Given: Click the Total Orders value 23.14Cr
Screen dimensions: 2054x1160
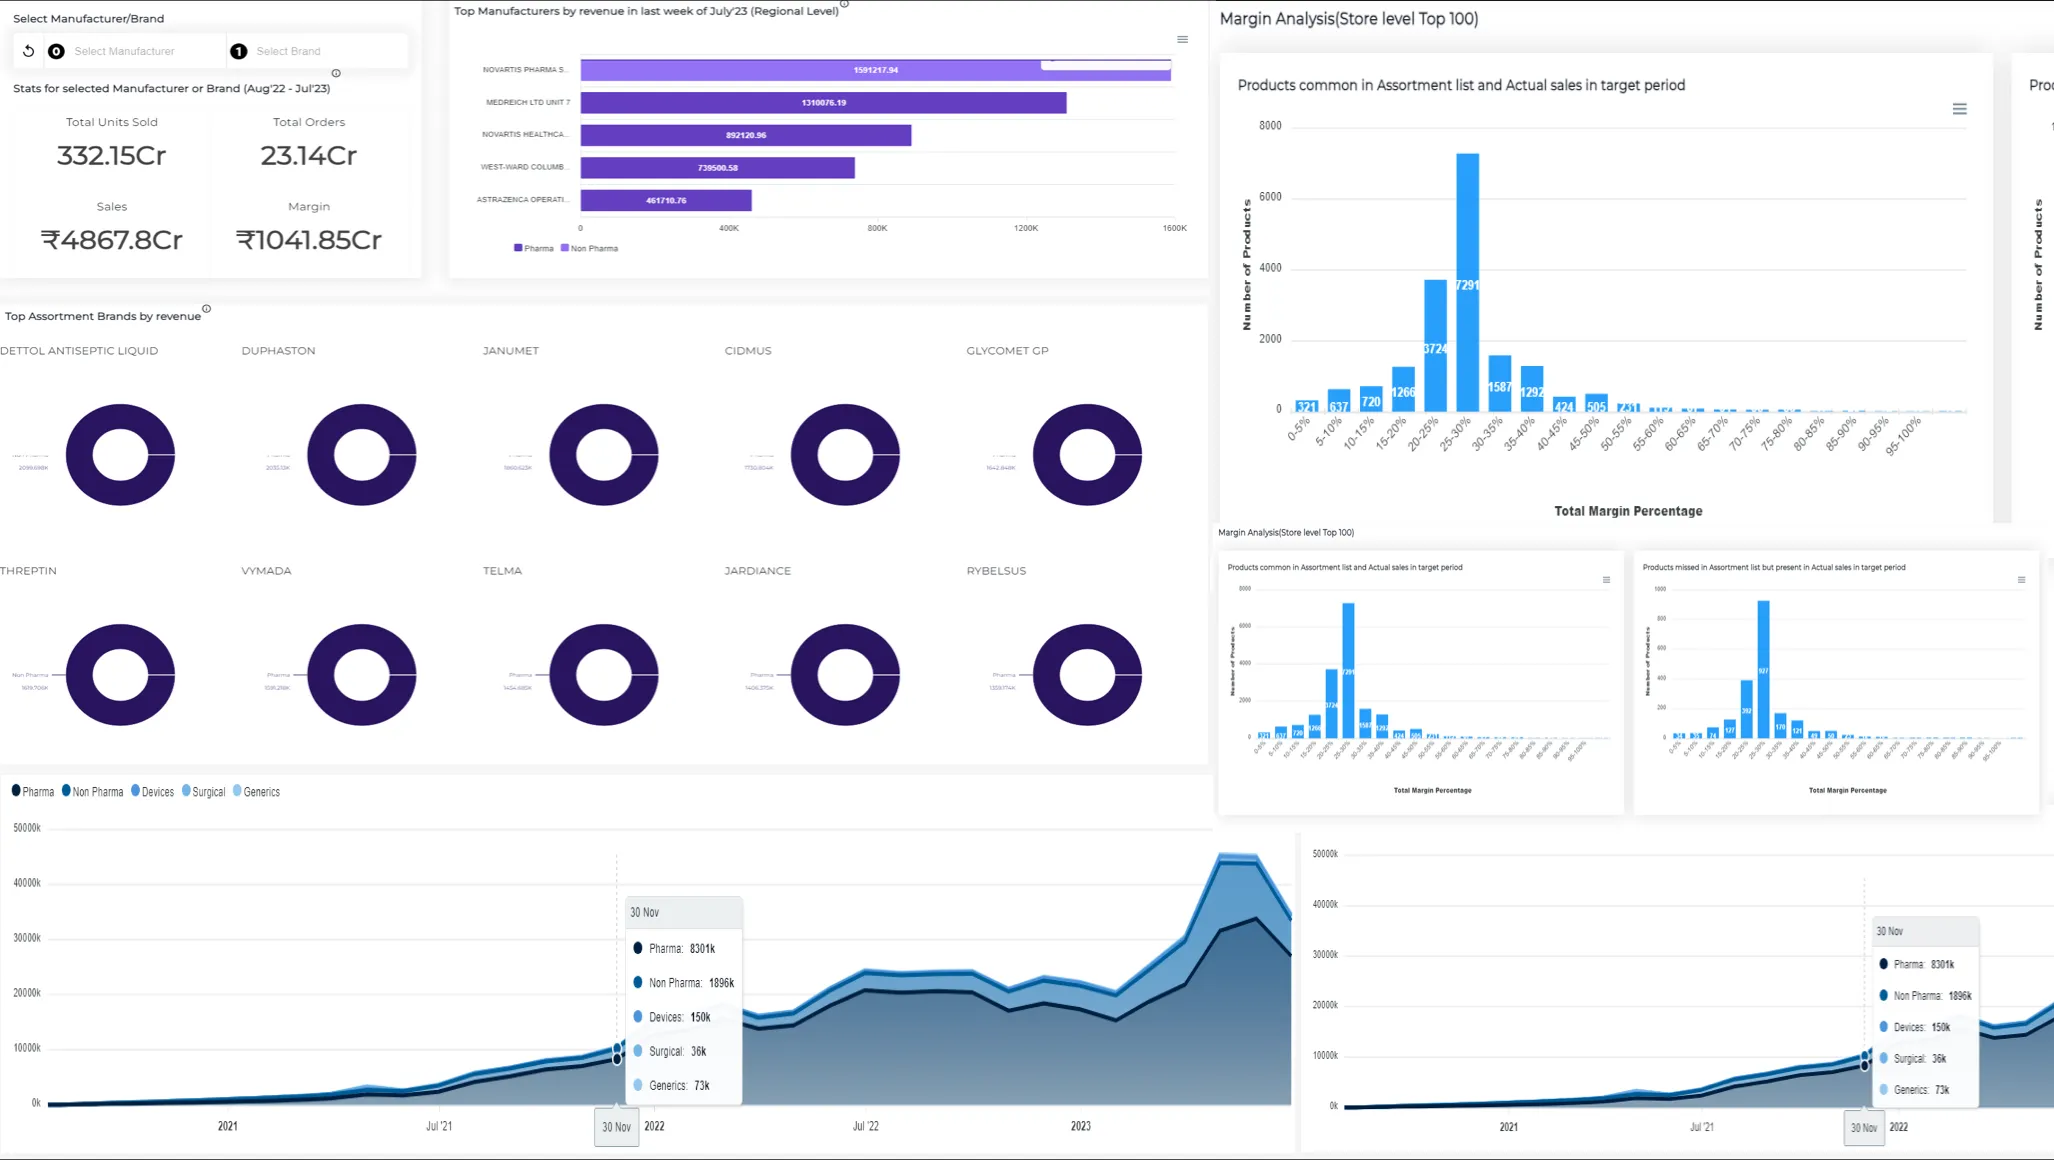Looking at the screenshot, I should point(308,156).
